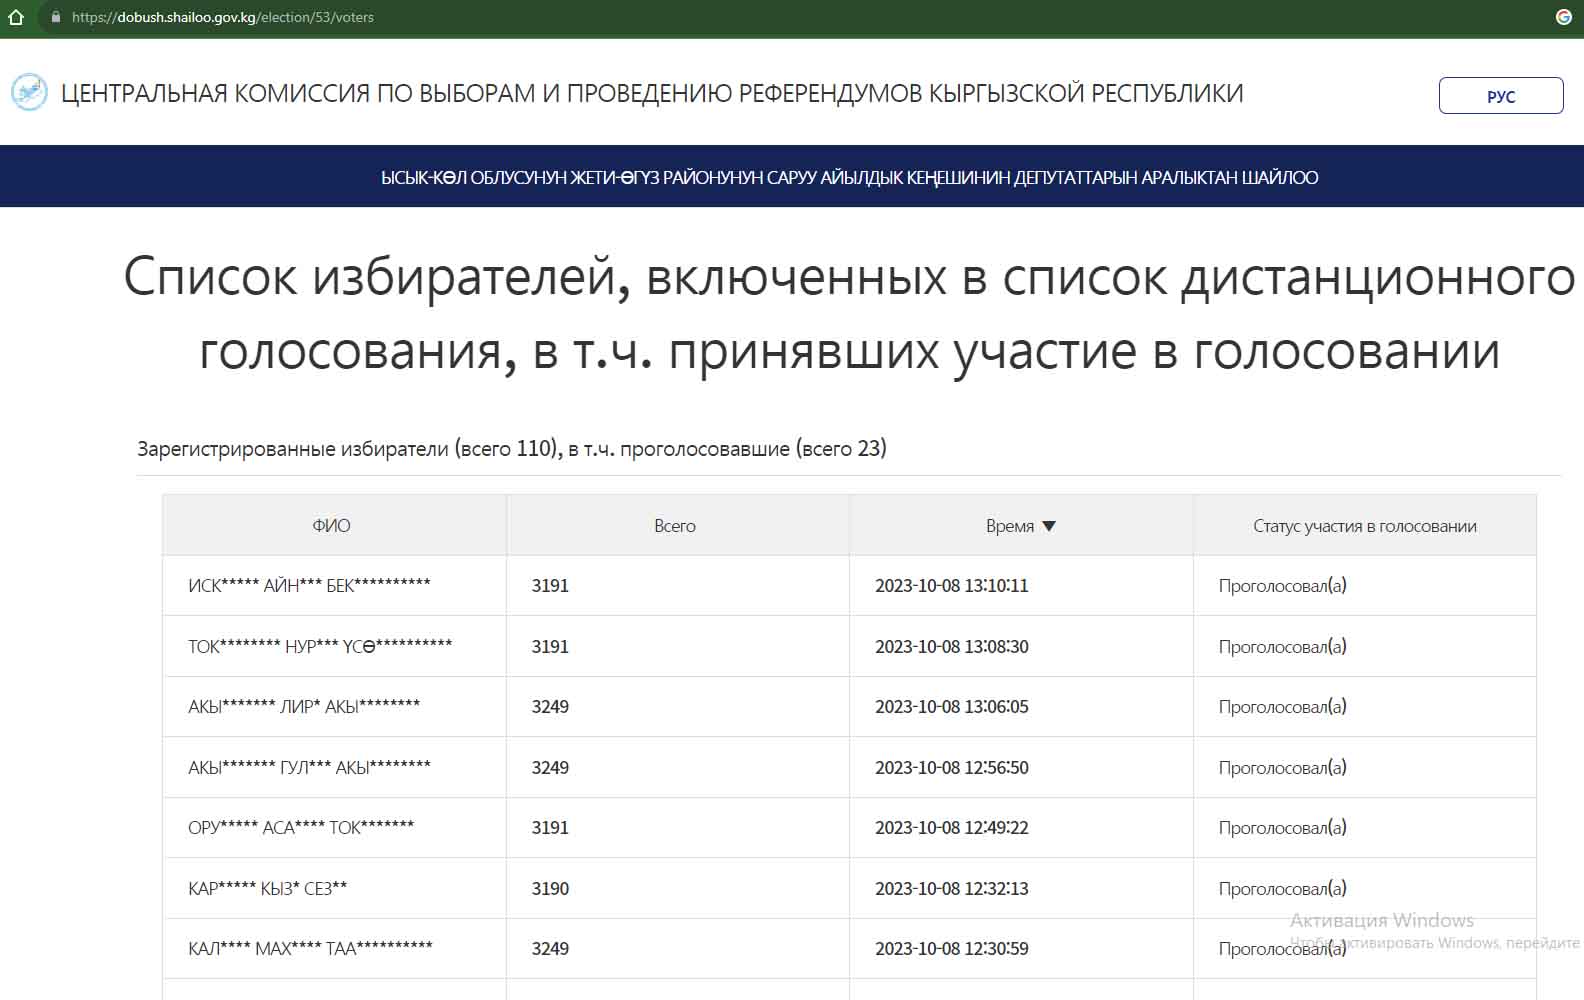
Task: Open the commission title text link
Action: tap(652, 93)
